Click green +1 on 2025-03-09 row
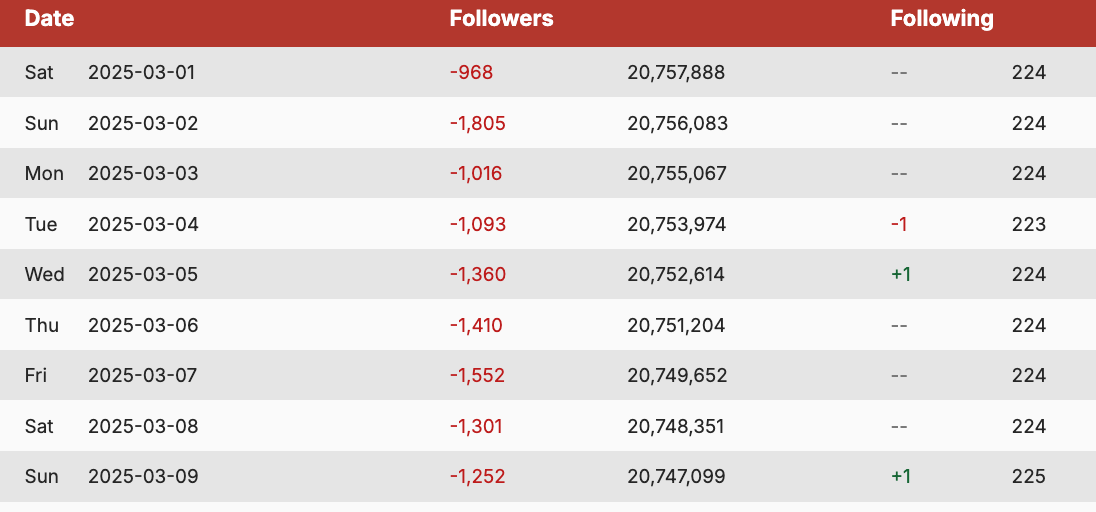The image size is (1096, 512). (x=901, y=476)
